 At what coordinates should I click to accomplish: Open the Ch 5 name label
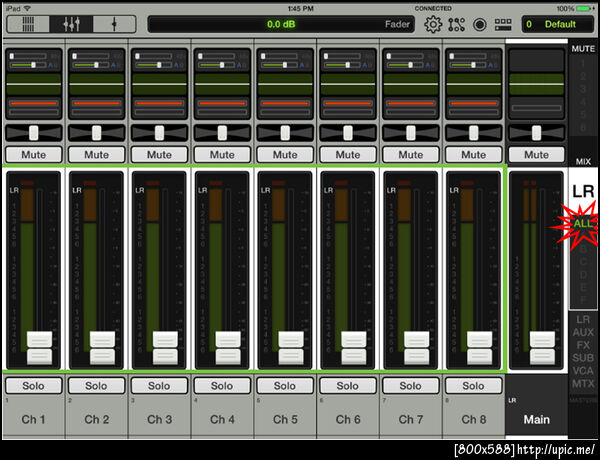pyautogui.click(x=285, y=419)
